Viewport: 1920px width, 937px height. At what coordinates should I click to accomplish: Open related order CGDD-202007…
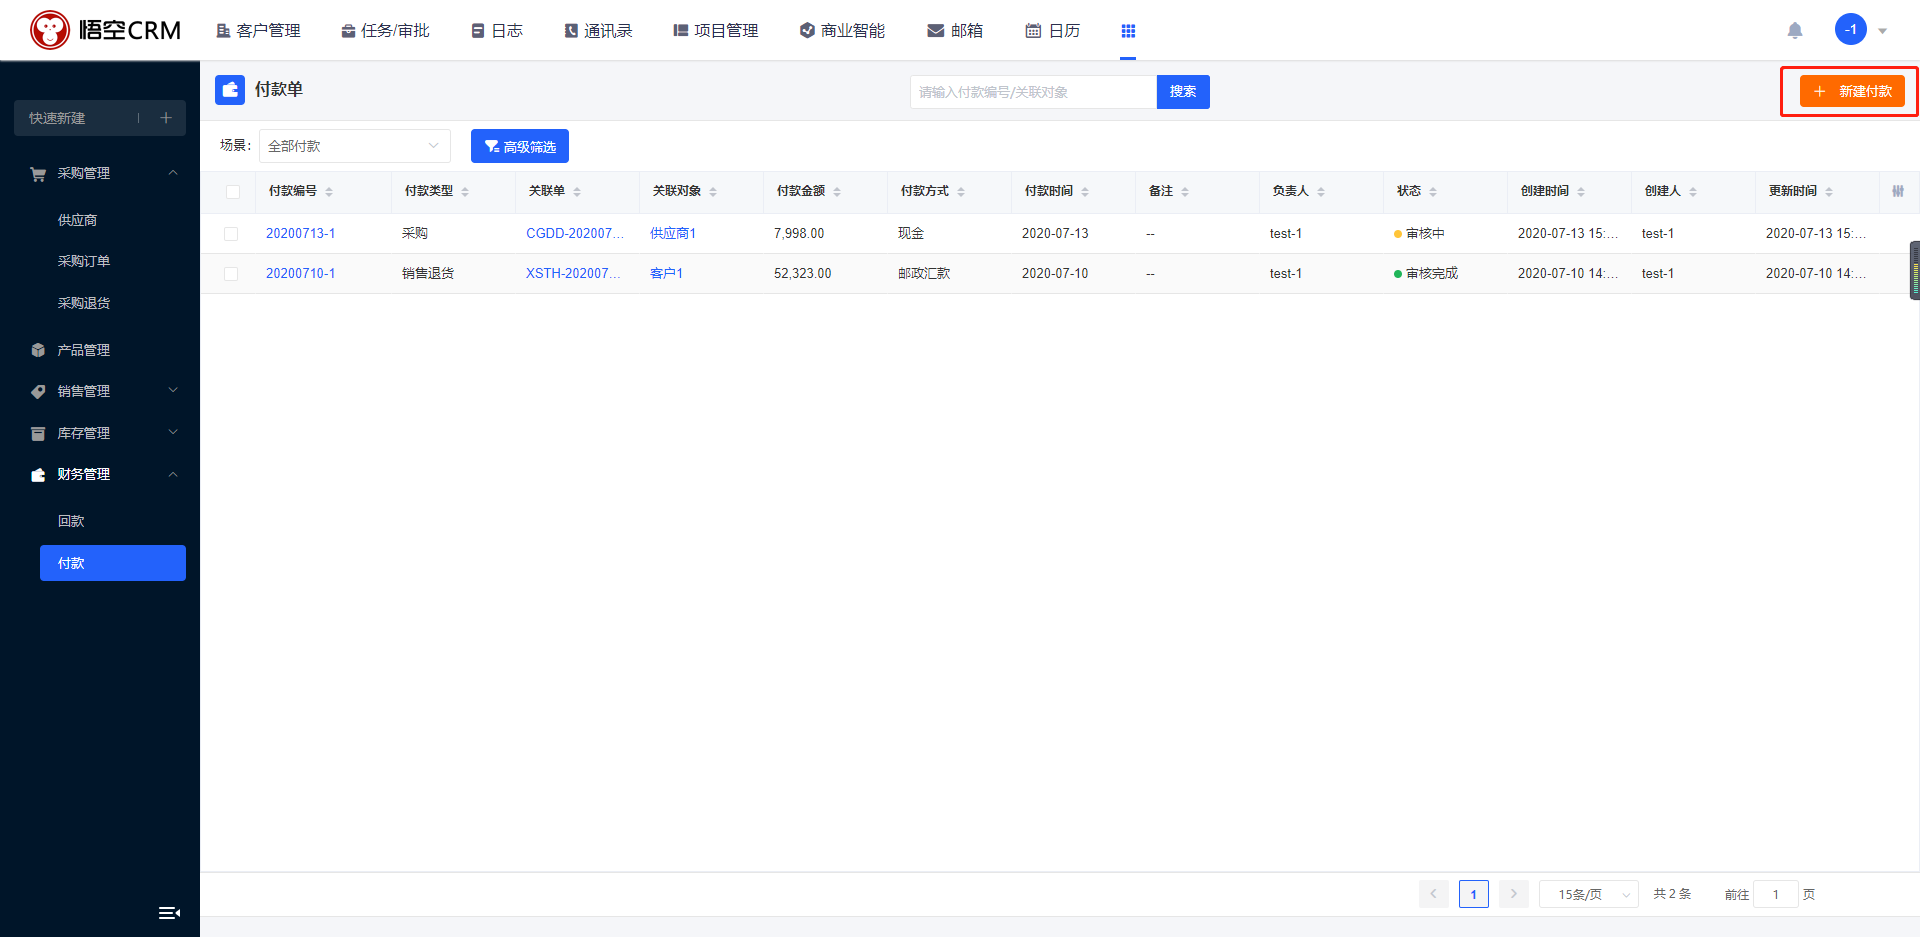click(x=575, y=234)
